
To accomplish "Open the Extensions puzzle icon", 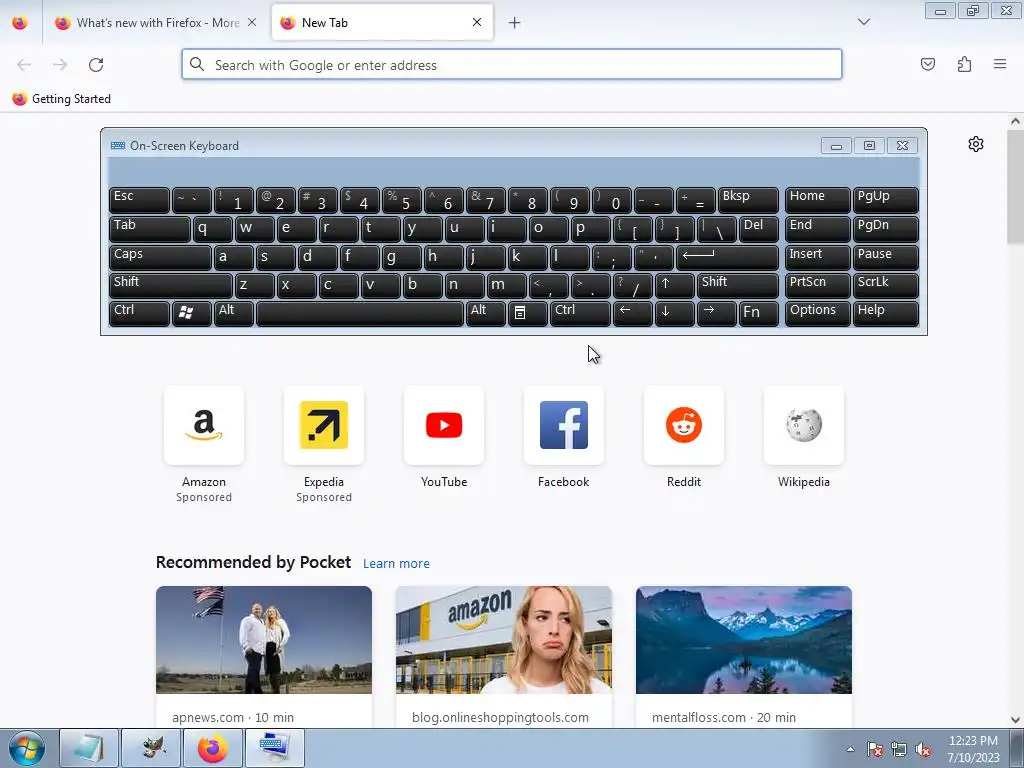I will (x=964, y=64).
